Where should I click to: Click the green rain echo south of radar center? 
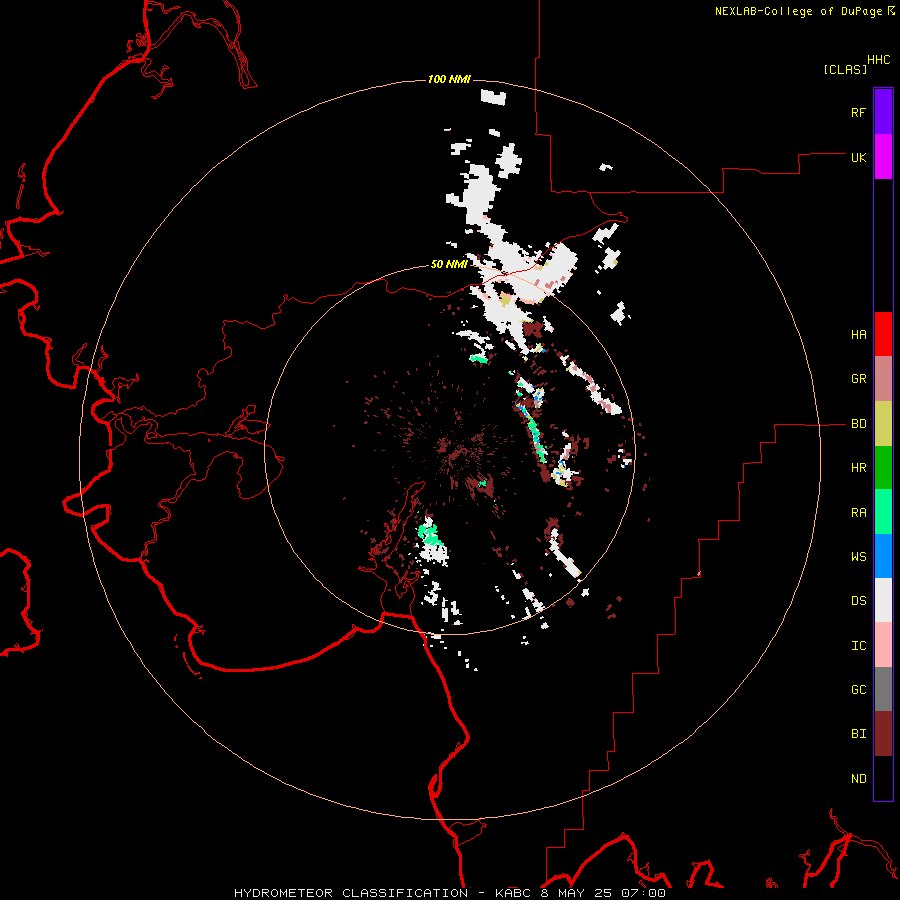[428, 533]
